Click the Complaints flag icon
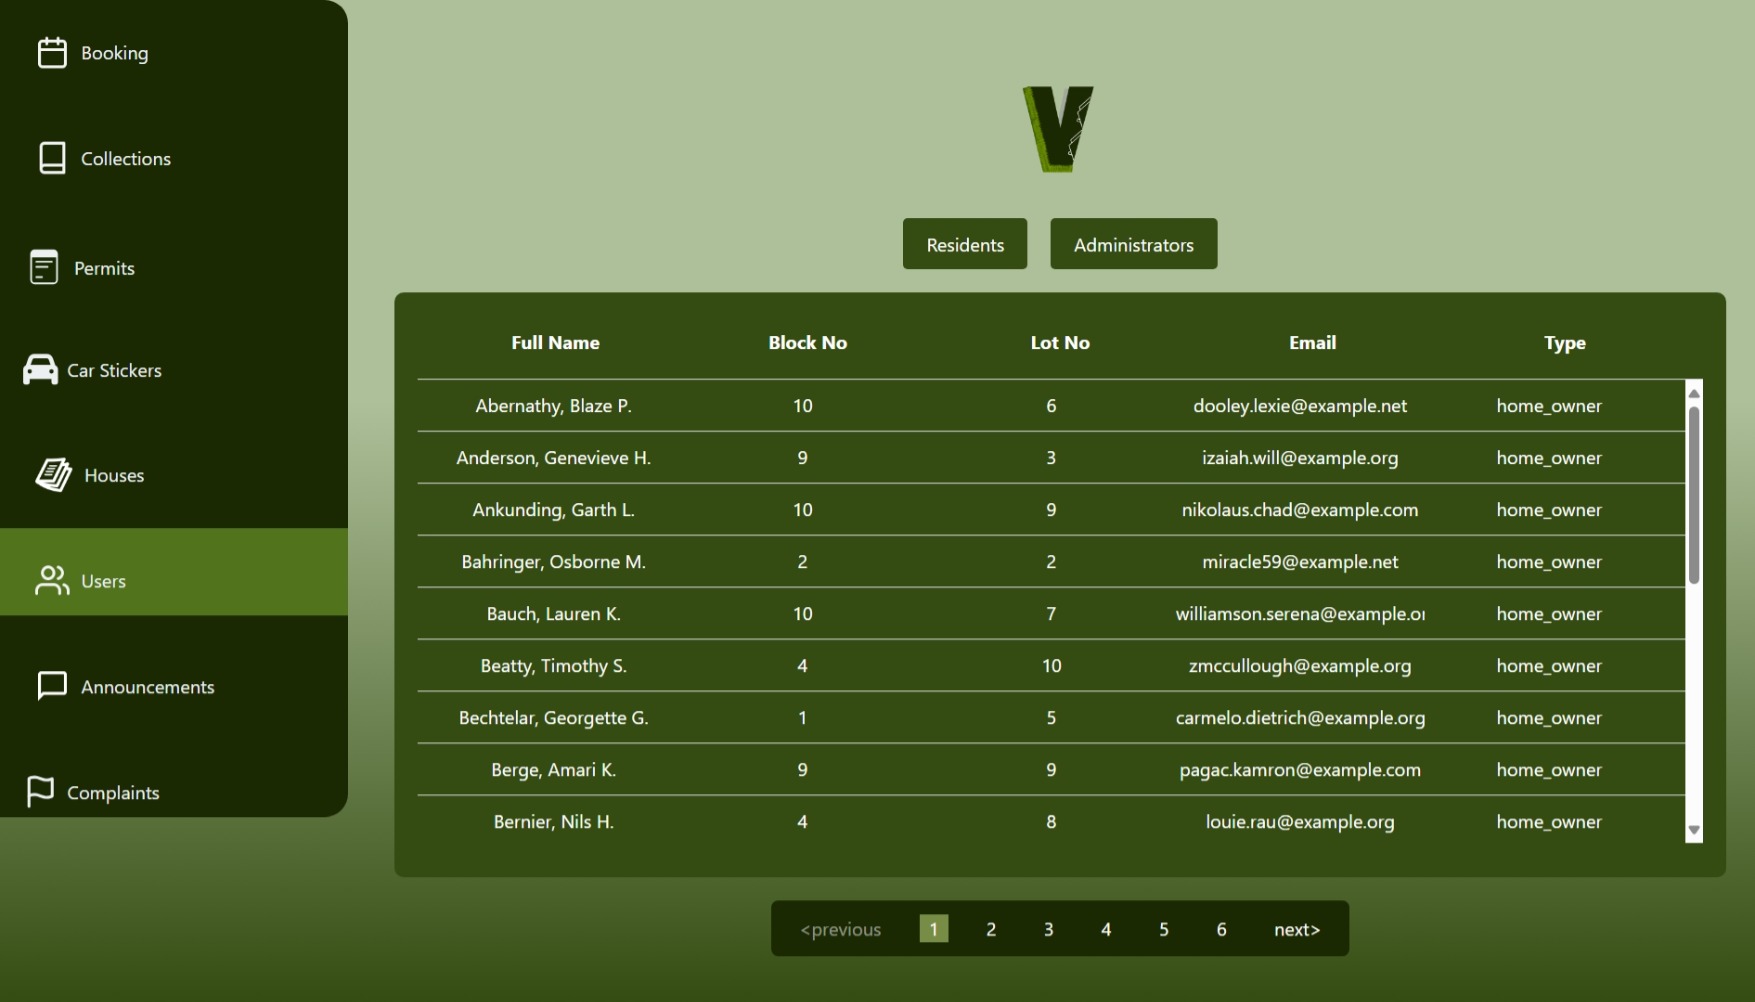 click(x=40, y=792)
